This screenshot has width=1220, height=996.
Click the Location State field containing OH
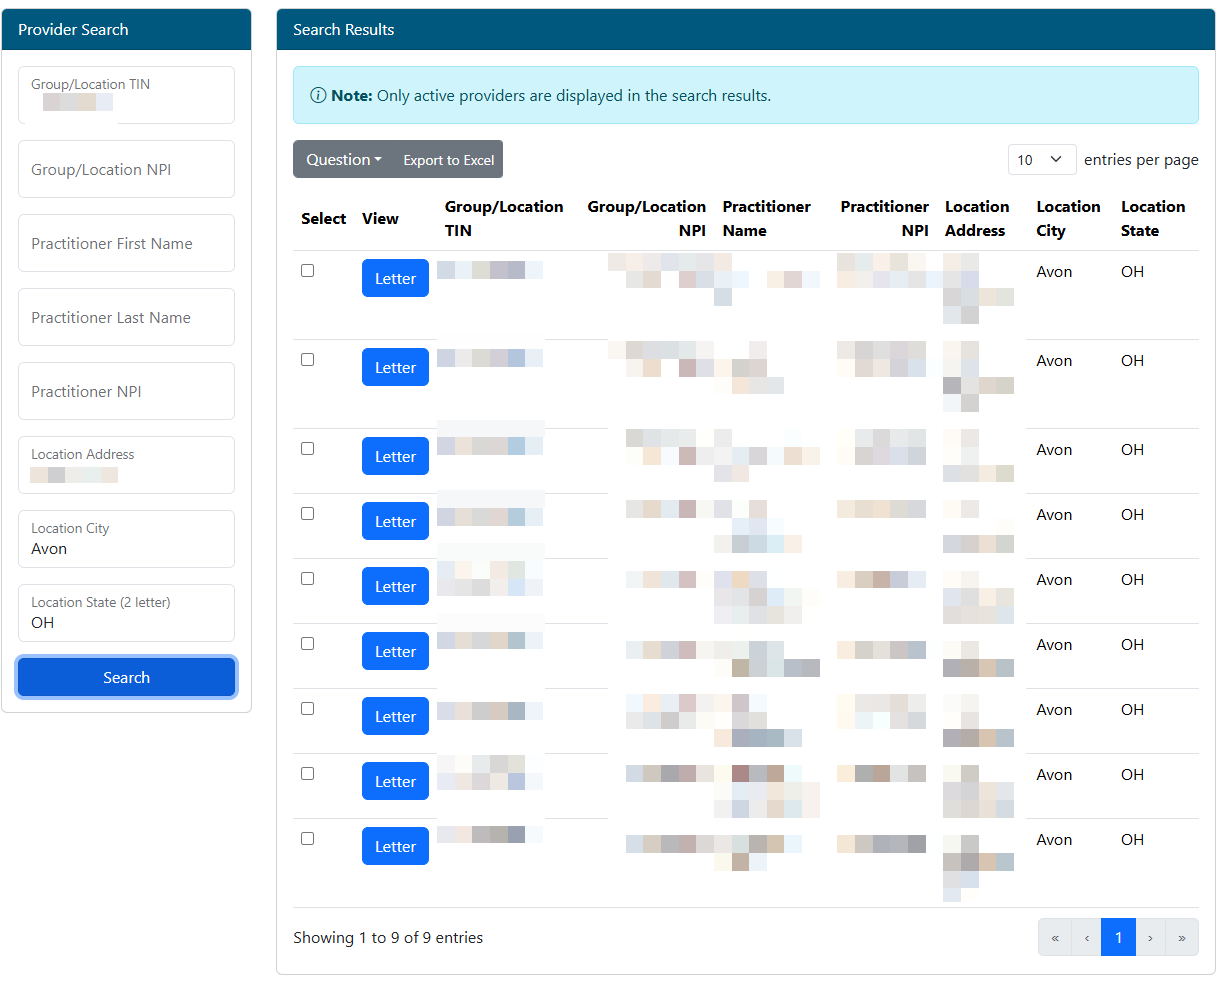pyautogui.click(x=126, y=614)
